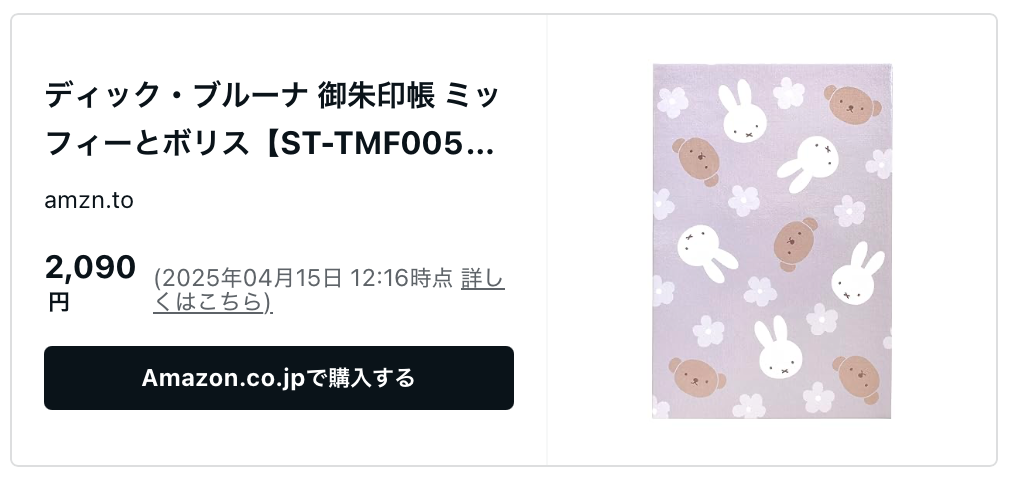
Task: Click the brown bear face in cover's center
Action: point(794,245)
